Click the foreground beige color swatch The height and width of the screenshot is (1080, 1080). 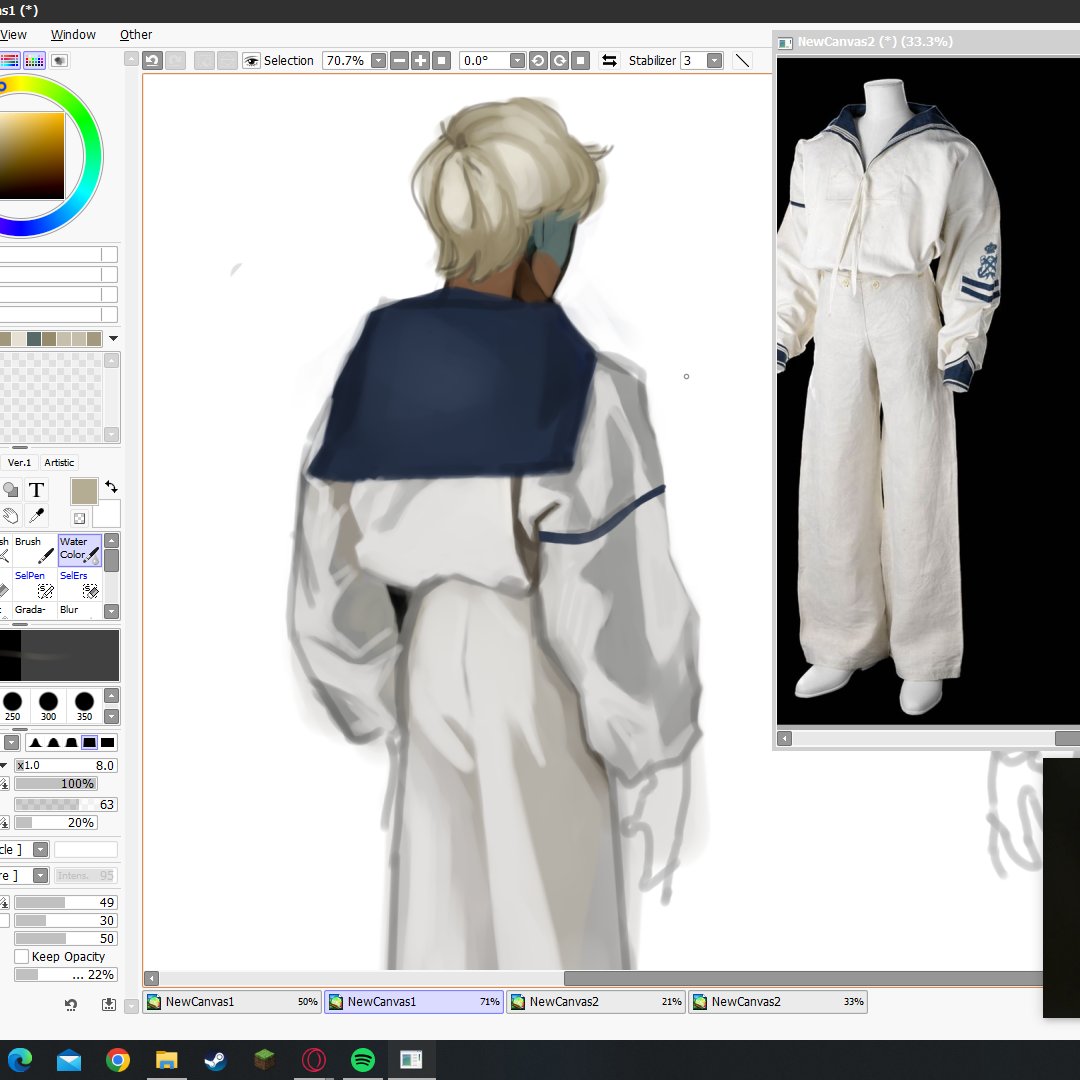click(84, 492)
